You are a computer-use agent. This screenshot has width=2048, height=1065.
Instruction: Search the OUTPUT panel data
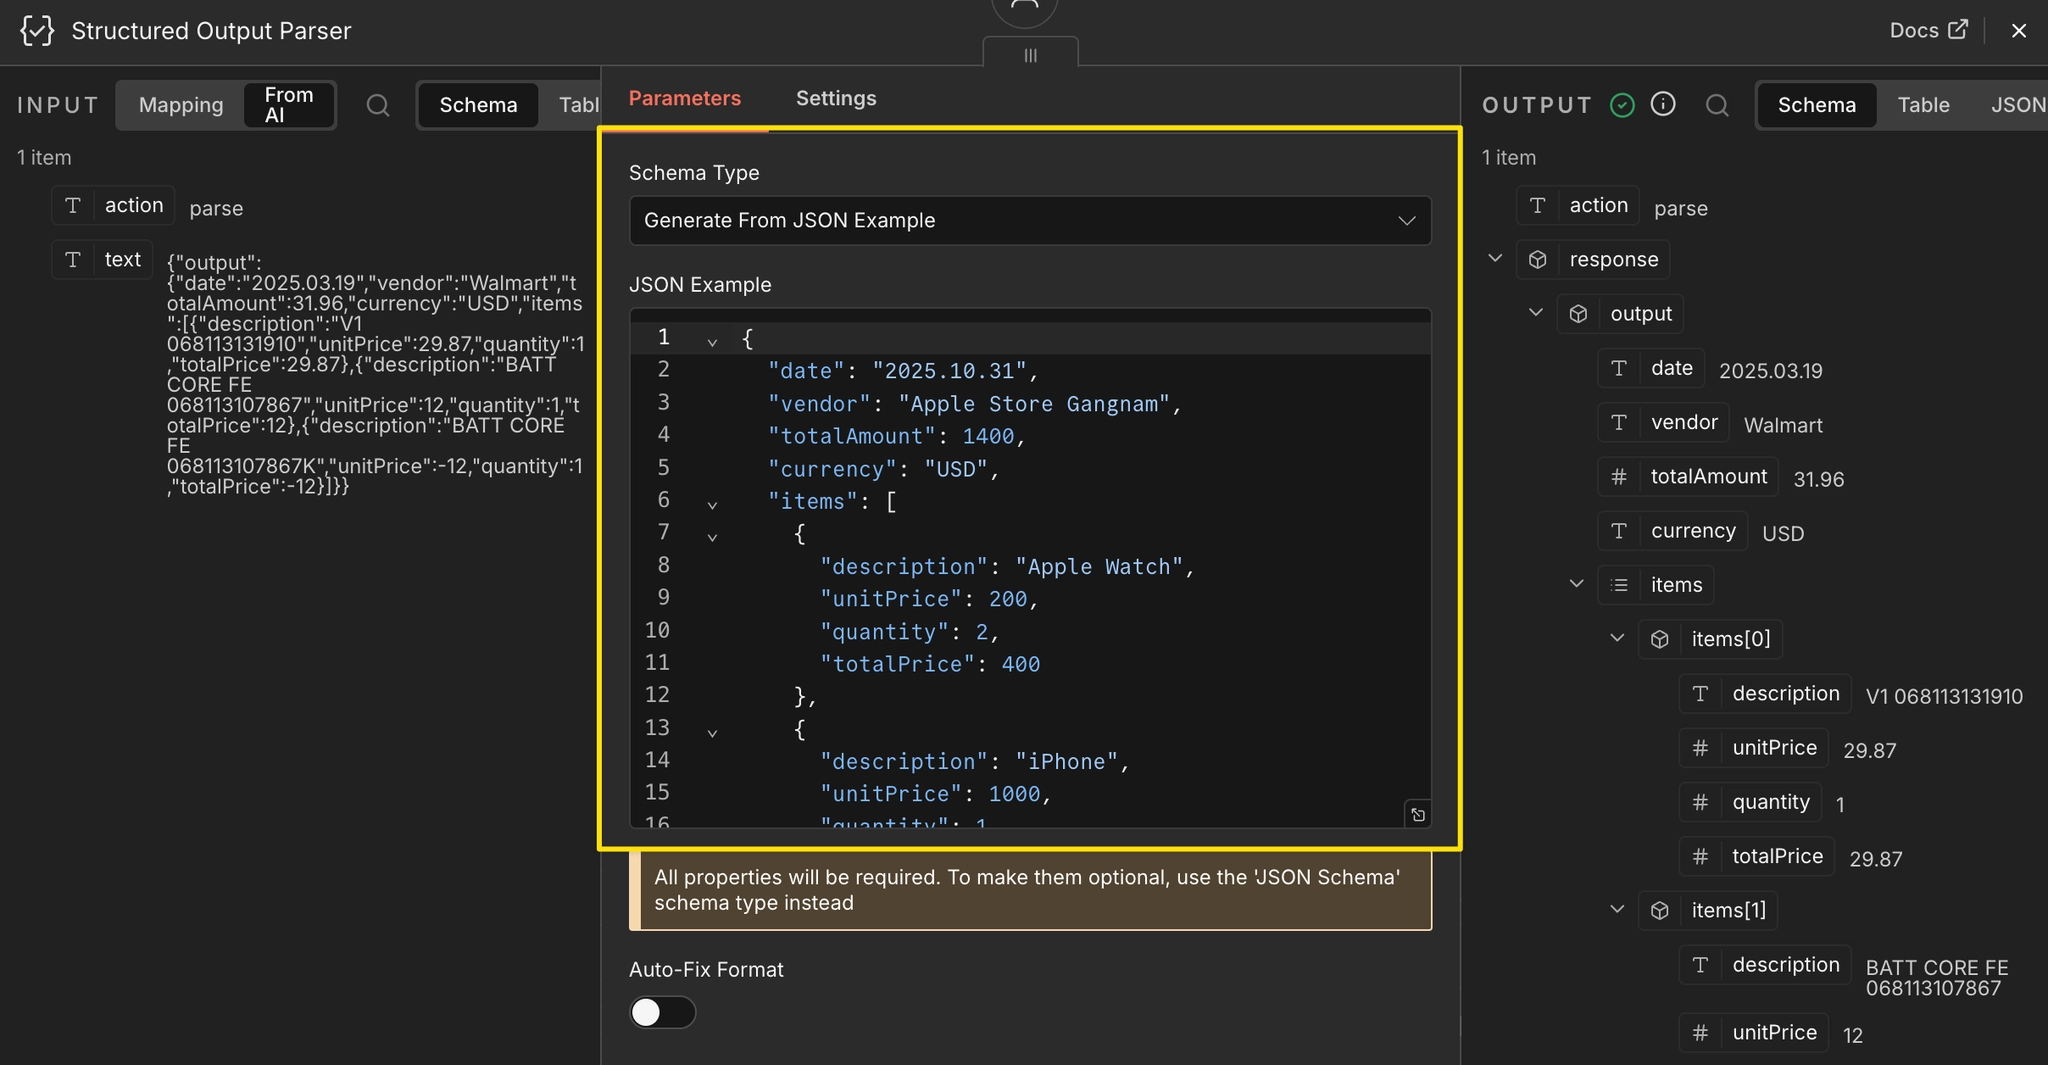(x=1717, y=105)
